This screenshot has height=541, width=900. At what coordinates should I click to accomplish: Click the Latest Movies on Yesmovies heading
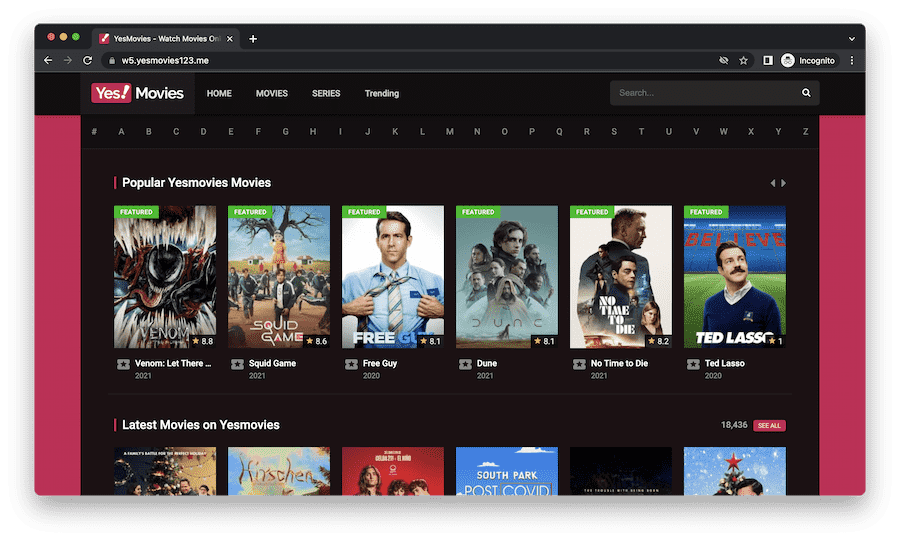point(201,425)
